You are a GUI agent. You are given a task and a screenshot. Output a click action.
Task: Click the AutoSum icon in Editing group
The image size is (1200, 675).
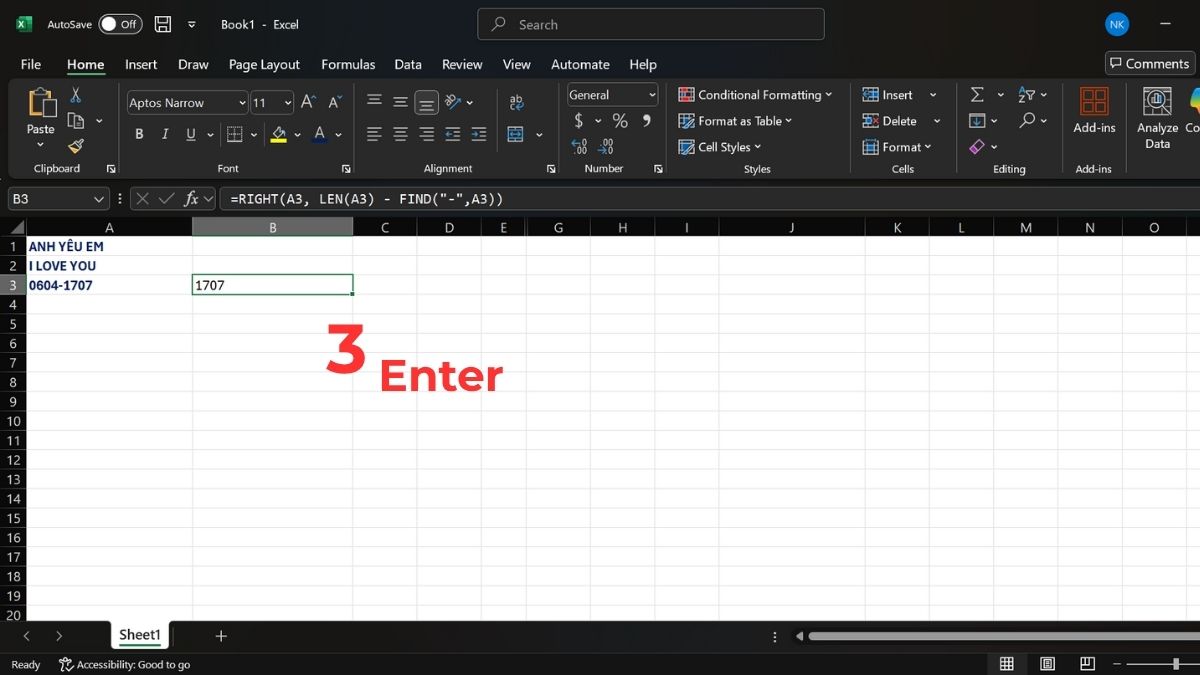coord(977,94)
